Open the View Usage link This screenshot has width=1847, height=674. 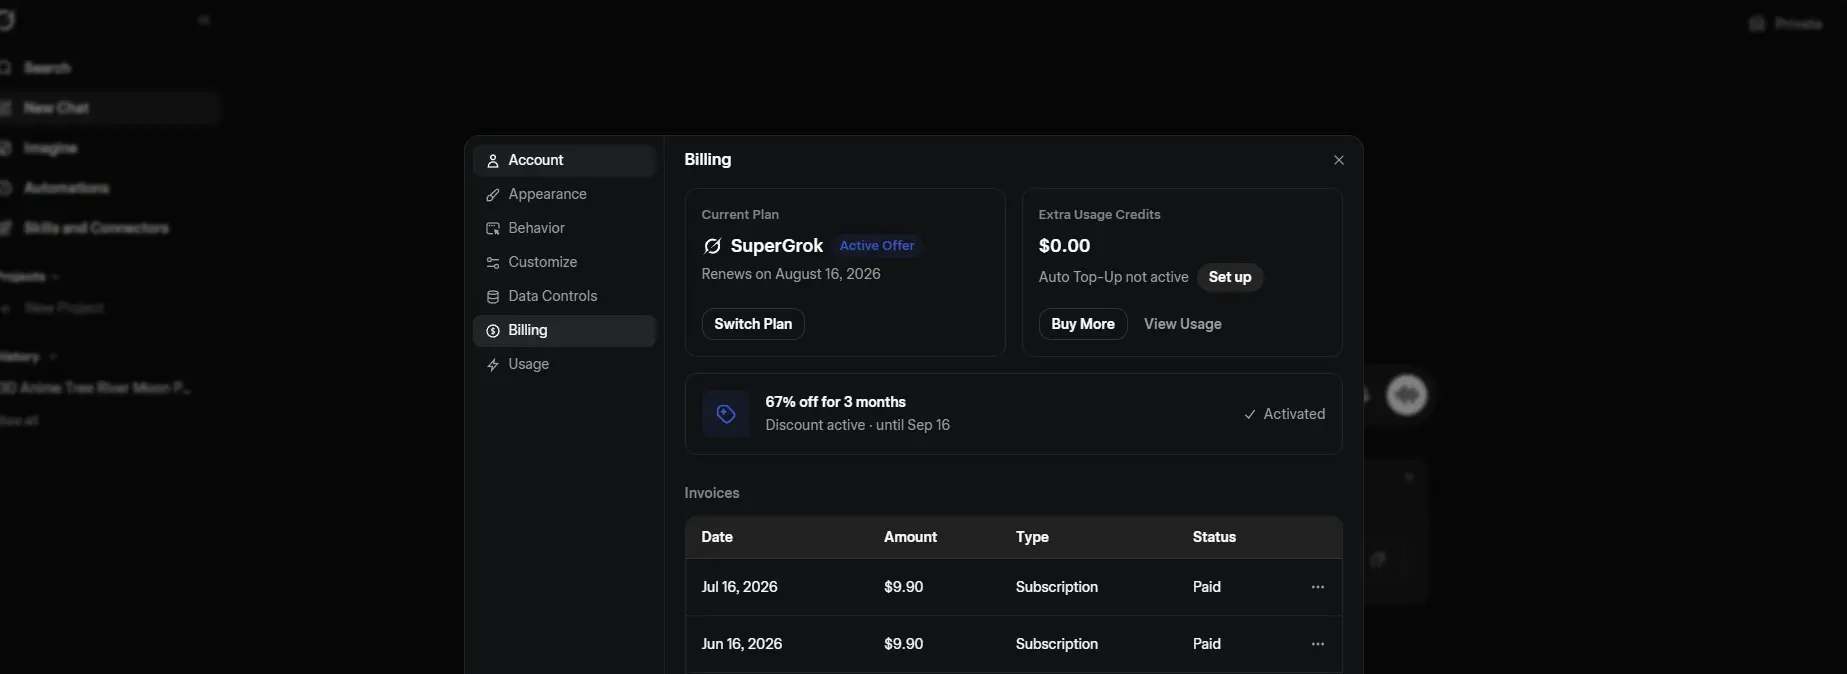[1183, 324]
